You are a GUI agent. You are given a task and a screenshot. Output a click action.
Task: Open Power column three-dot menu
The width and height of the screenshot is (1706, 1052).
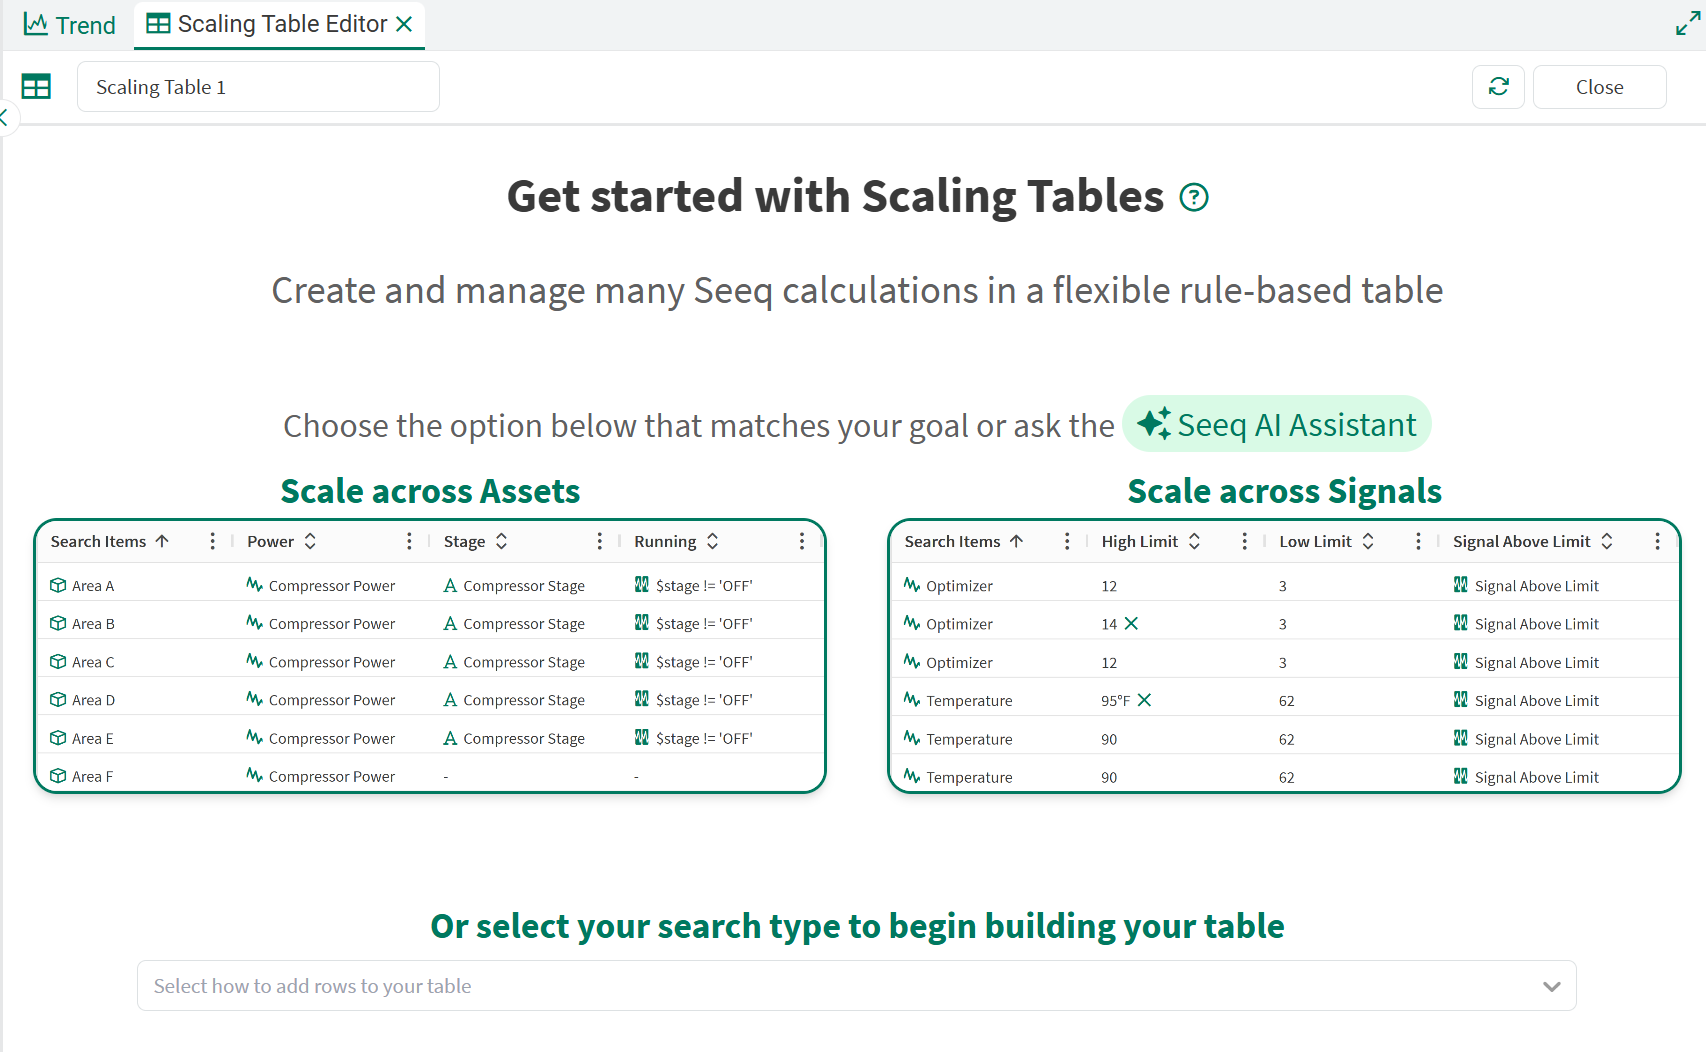(x=409, y=541)
